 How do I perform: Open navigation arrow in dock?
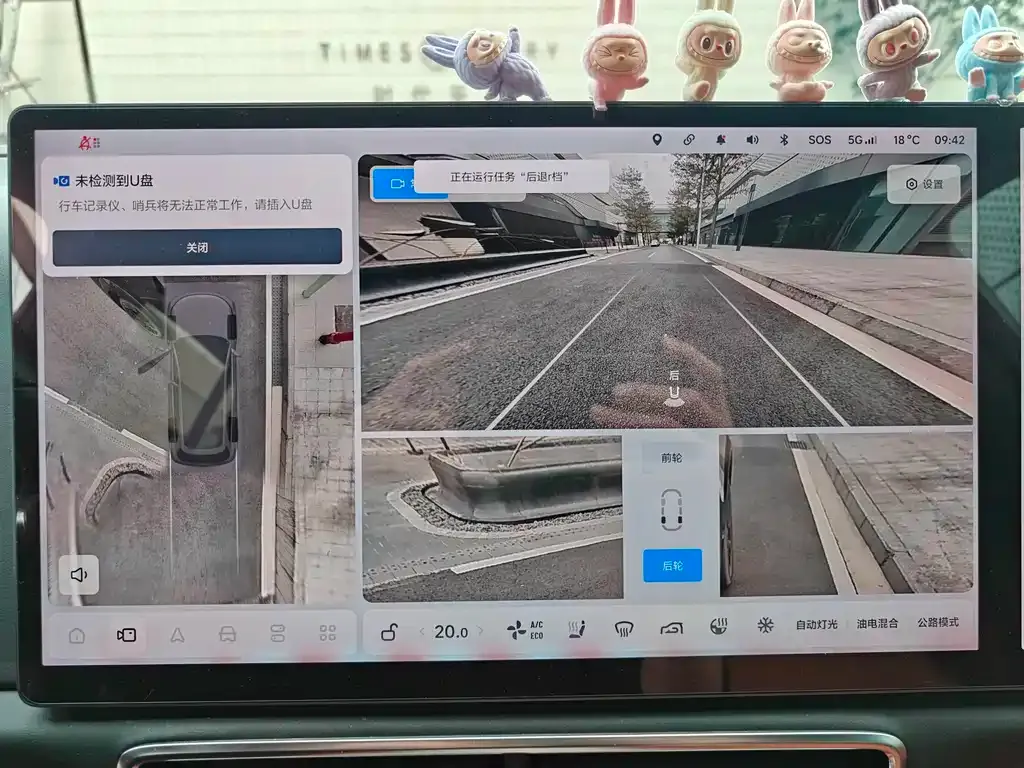pyautogui.click(x=177, y=635)
